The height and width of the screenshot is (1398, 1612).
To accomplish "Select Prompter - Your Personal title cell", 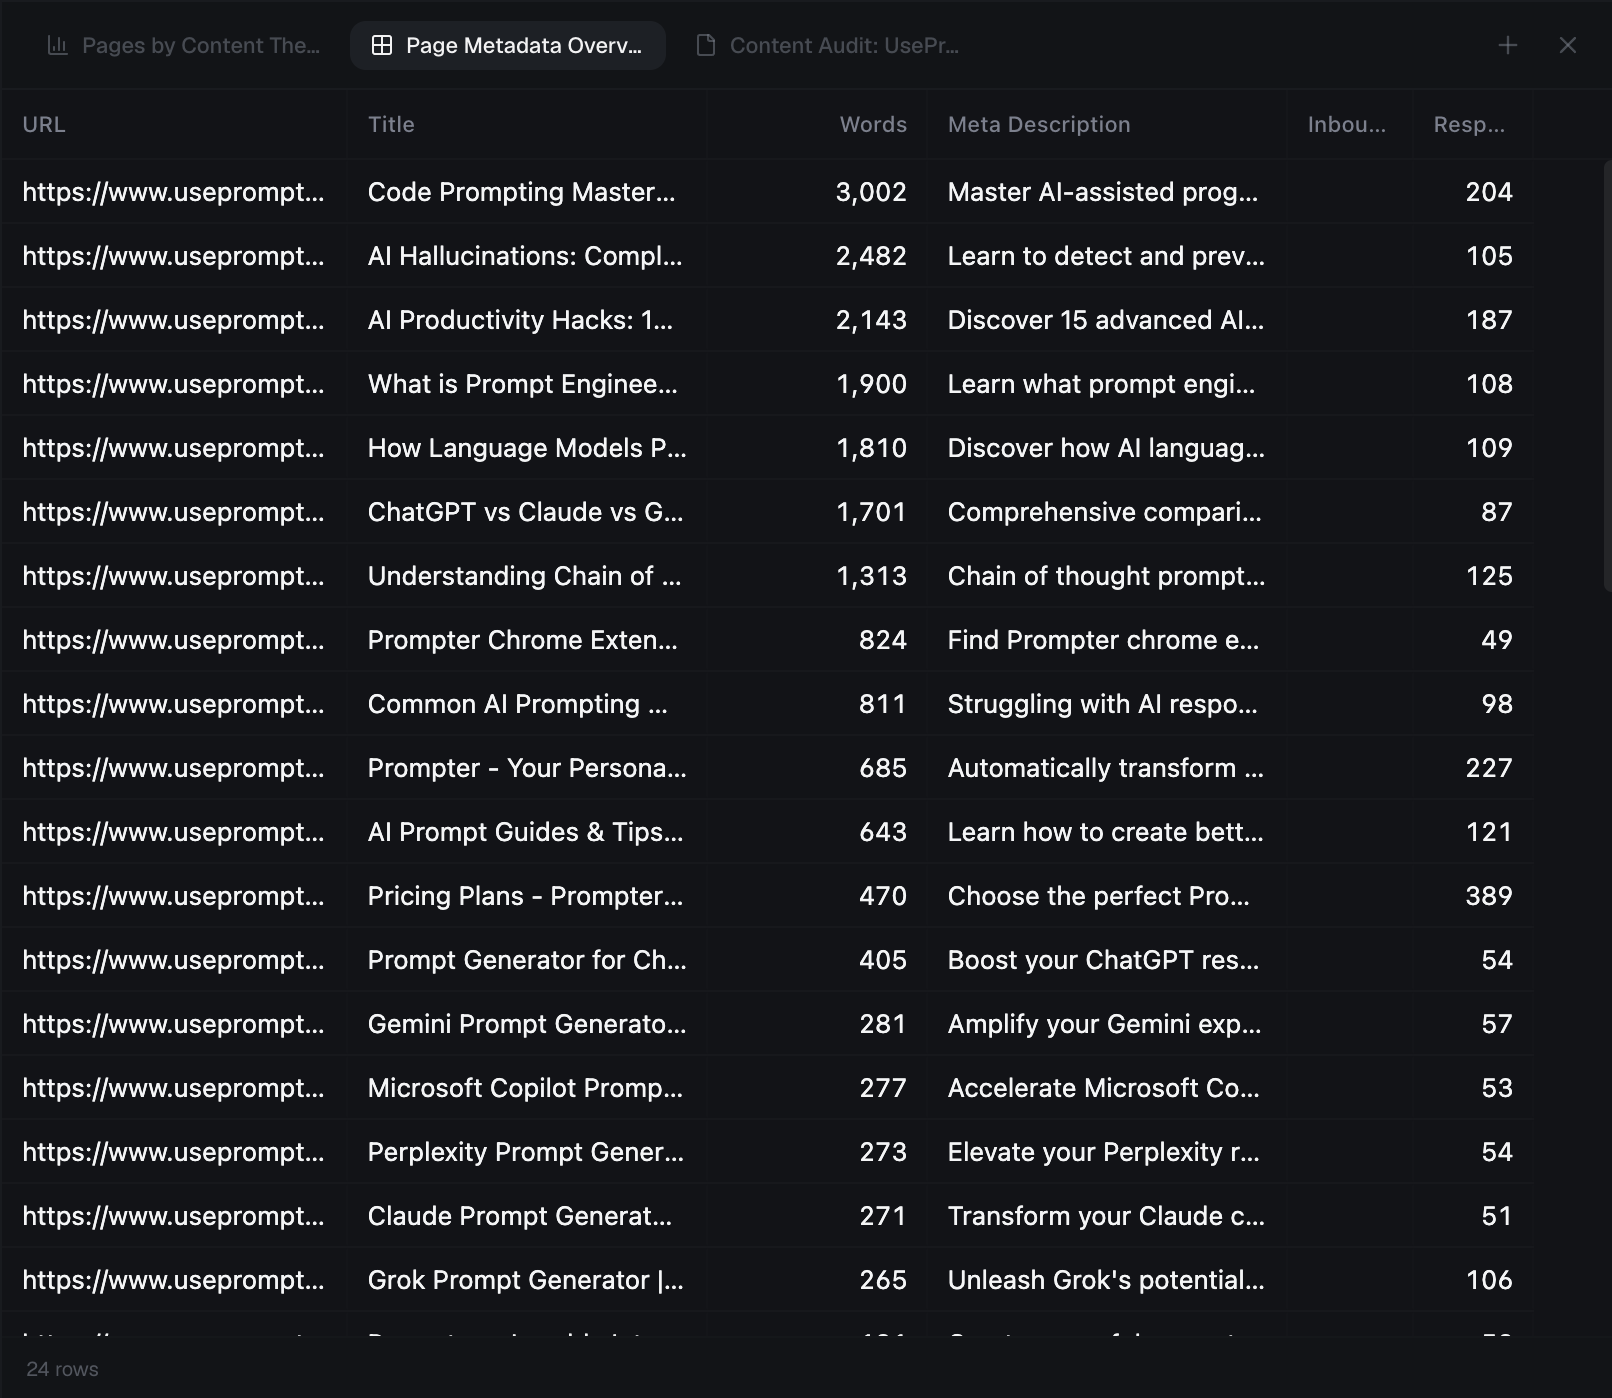I will point(527,768).
